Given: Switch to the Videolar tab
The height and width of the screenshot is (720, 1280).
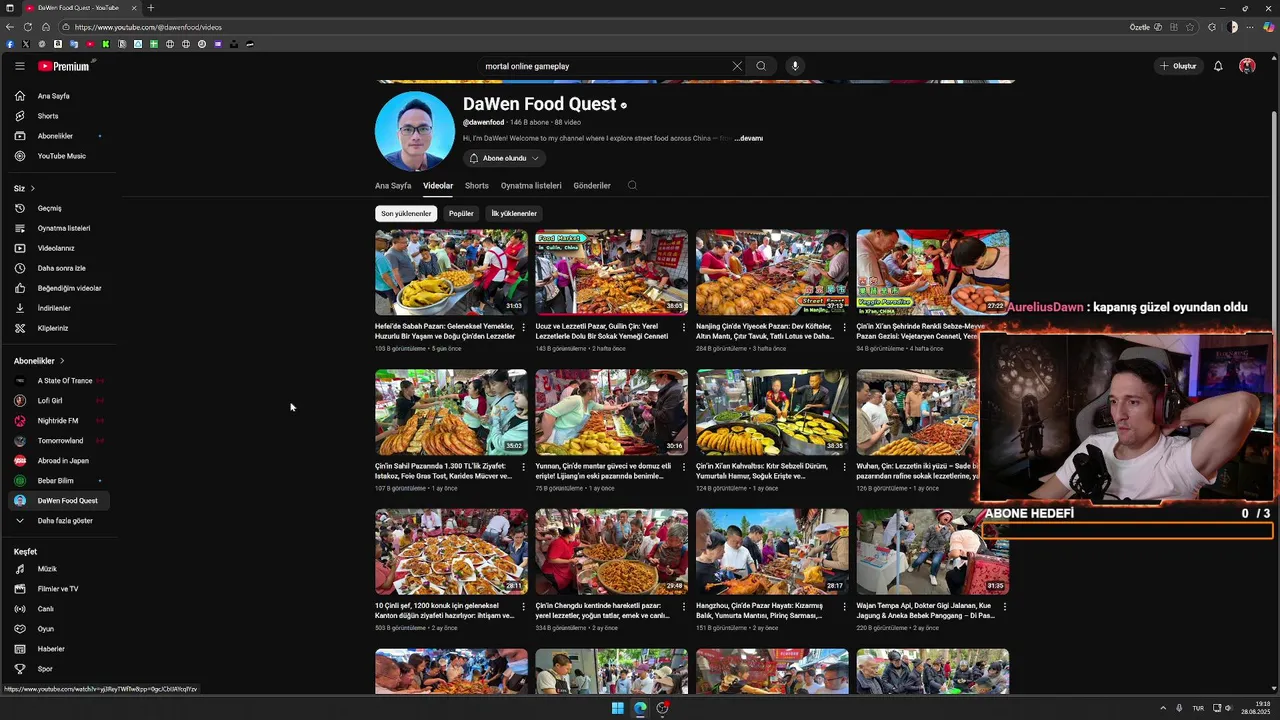Looking at the screenshot, I should [438, 185].
